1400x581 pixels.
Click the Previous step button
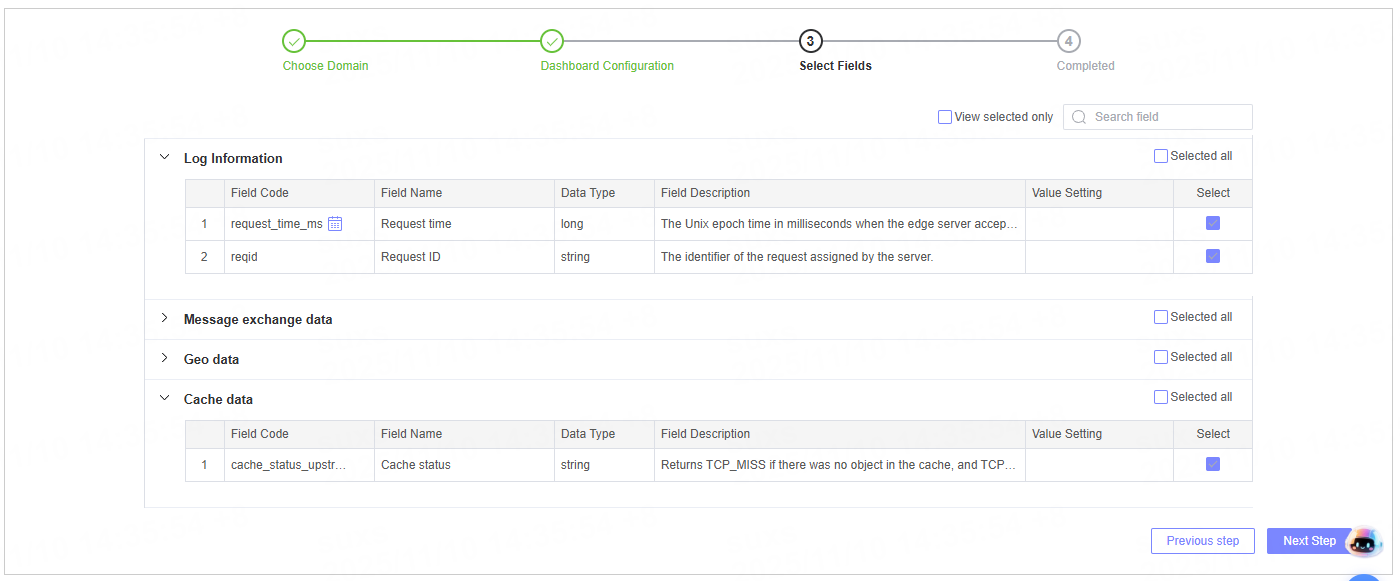pos(1202,541)
